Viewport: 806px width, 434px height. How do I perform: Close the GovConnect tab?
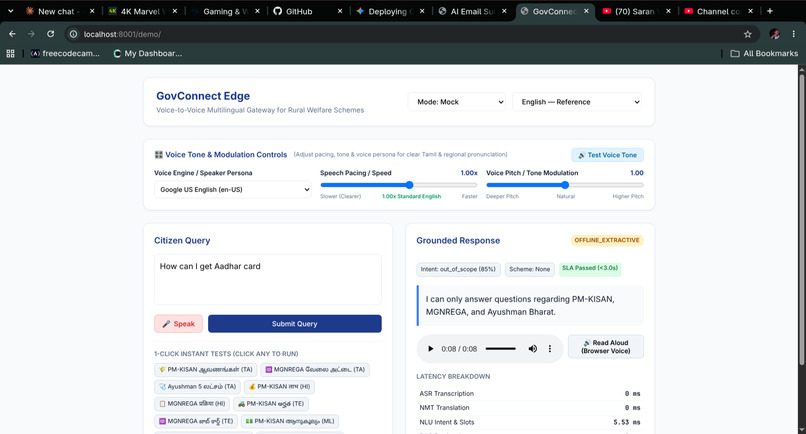586,11
